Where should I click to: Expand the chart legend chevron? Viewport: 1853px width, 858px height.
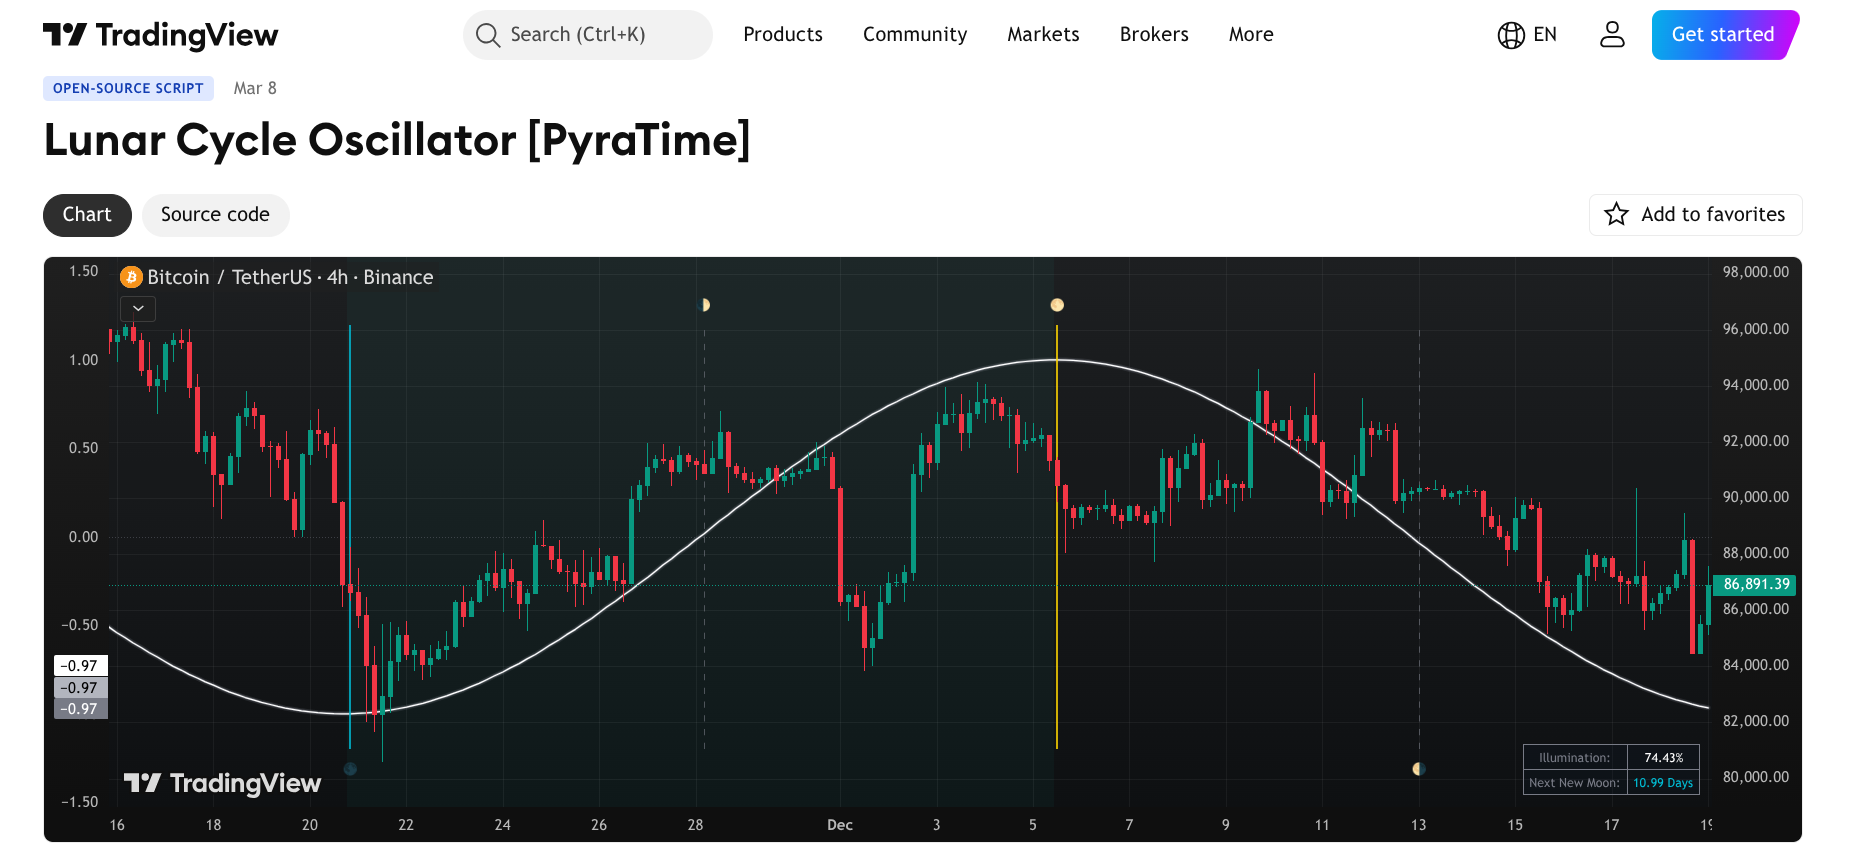pyautogui.click(x=138, y=308)
